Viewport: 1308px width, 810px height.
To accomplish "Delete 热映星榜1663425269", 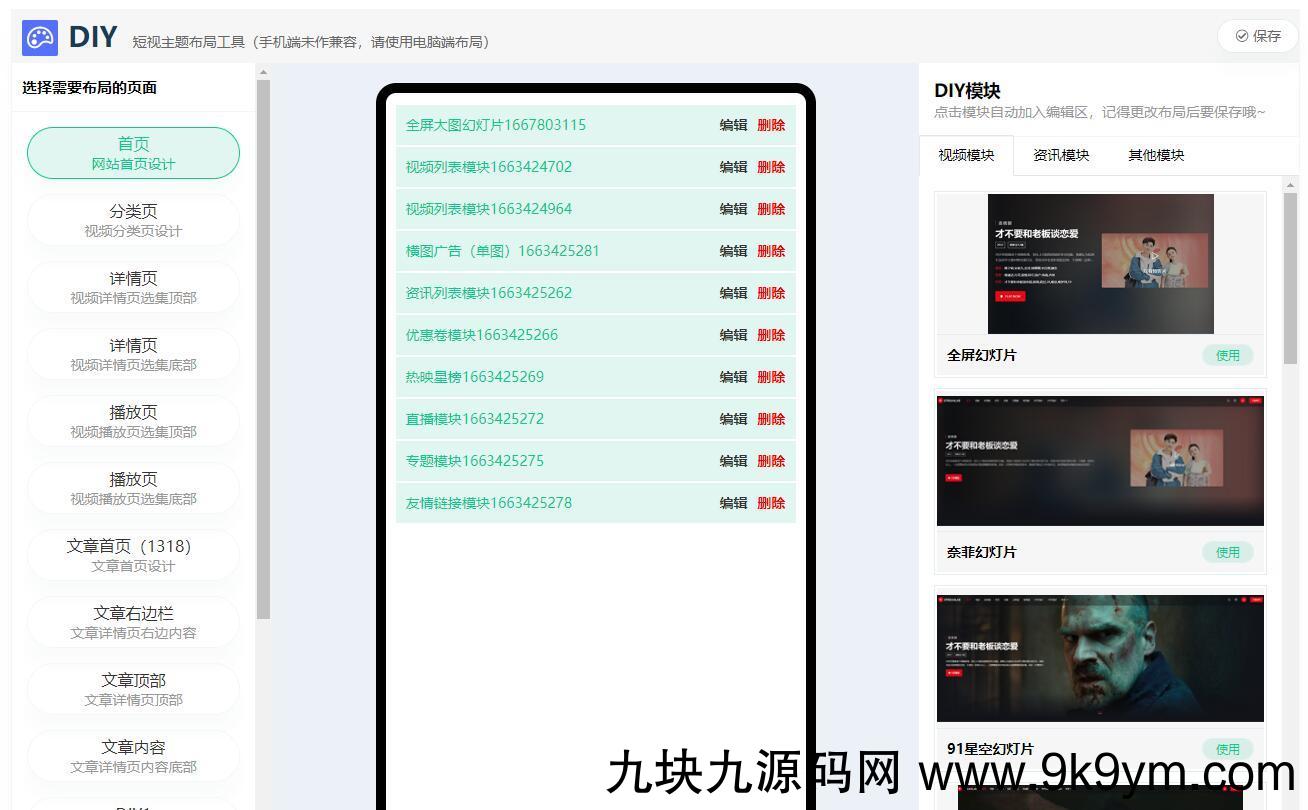I will pos(771,377).
